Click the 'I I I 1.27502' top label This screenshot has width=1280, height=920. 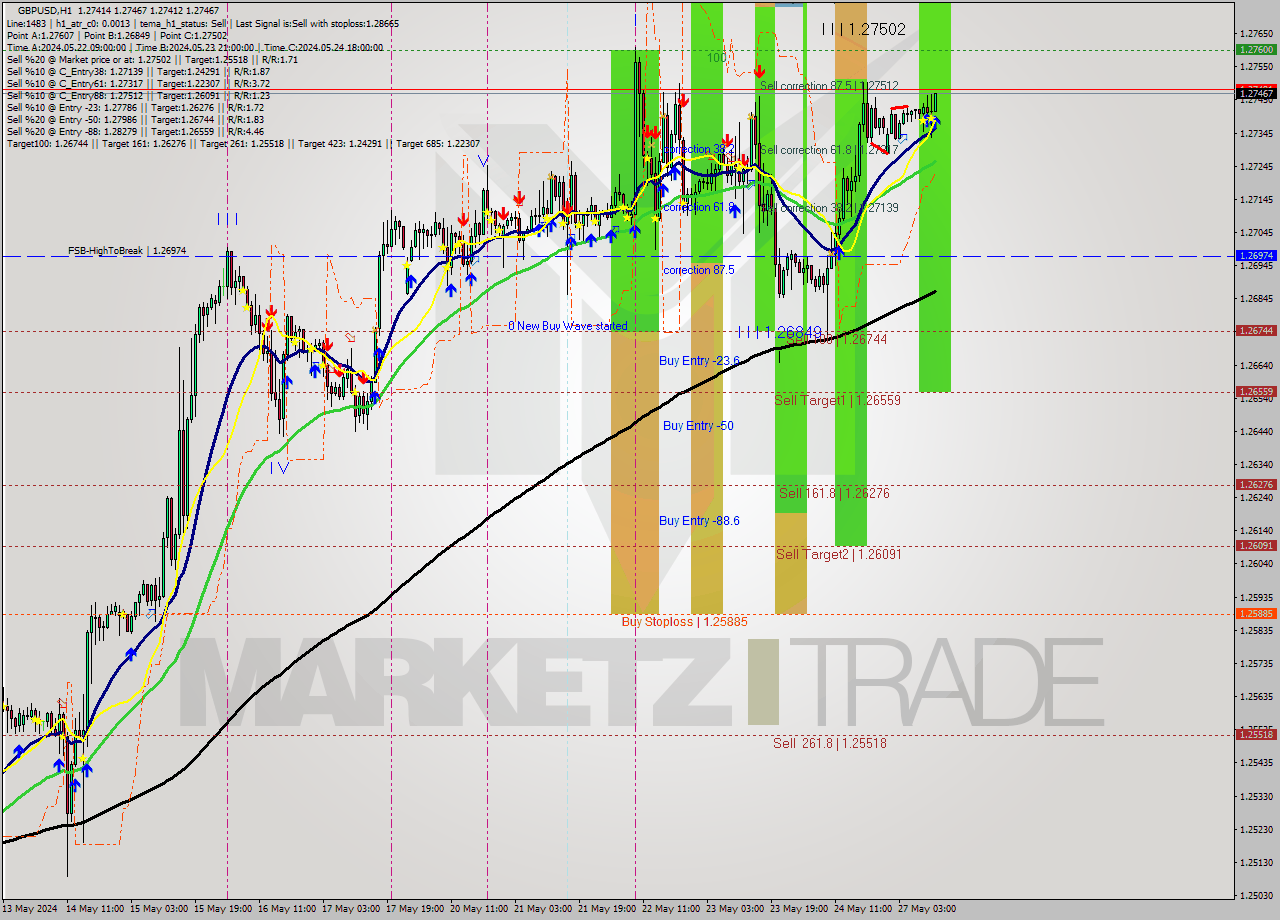(x=864, y=30)
